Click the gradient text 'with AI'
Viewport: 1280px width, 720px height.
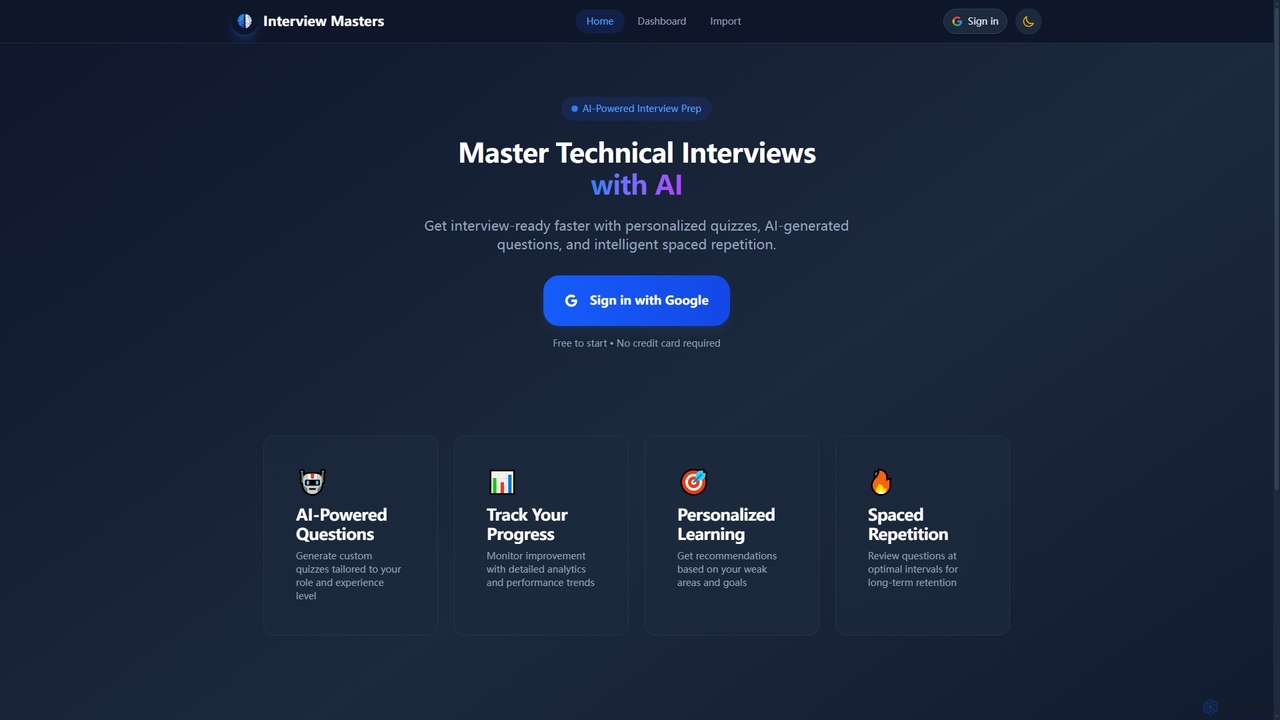pyautogui.click(x=637, y=185)
